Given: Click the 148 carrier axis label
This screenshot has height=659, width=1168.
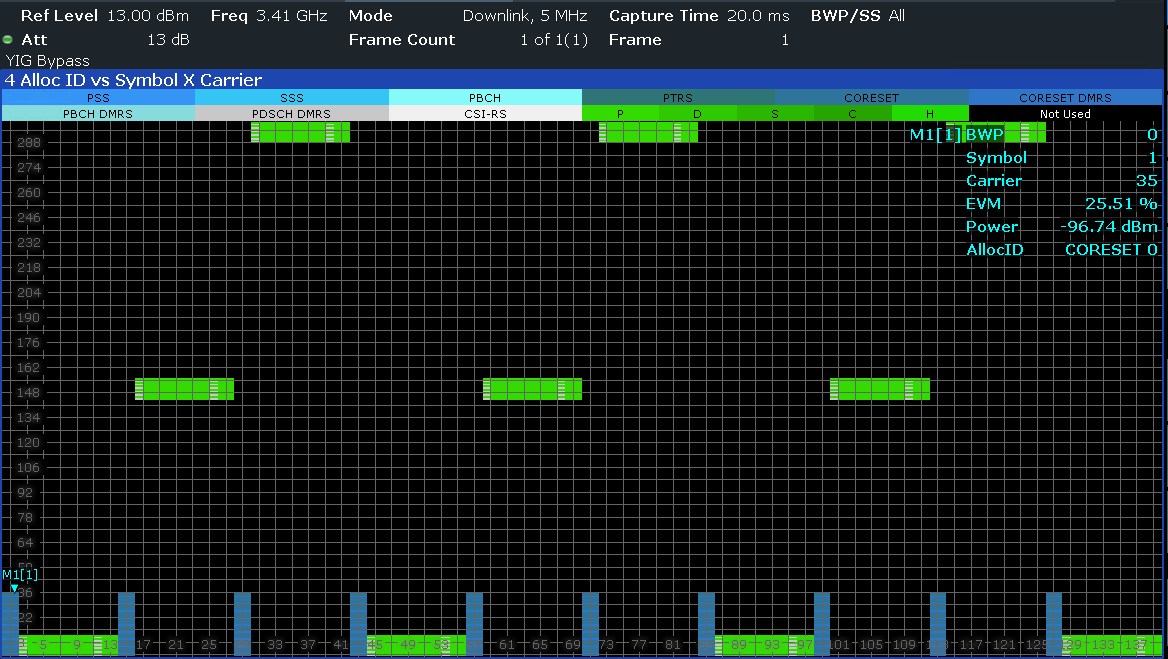Looking at the screenshot, I should click(29, 392).
